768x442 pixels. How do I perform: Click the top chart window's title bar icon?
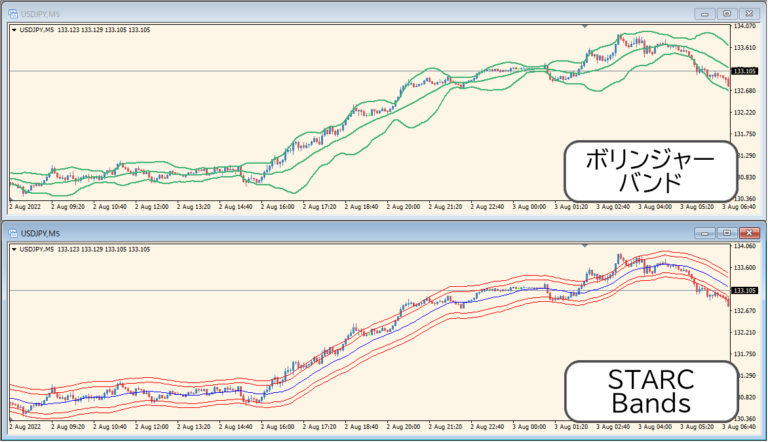pyautogui.click(x=9, y=13)
